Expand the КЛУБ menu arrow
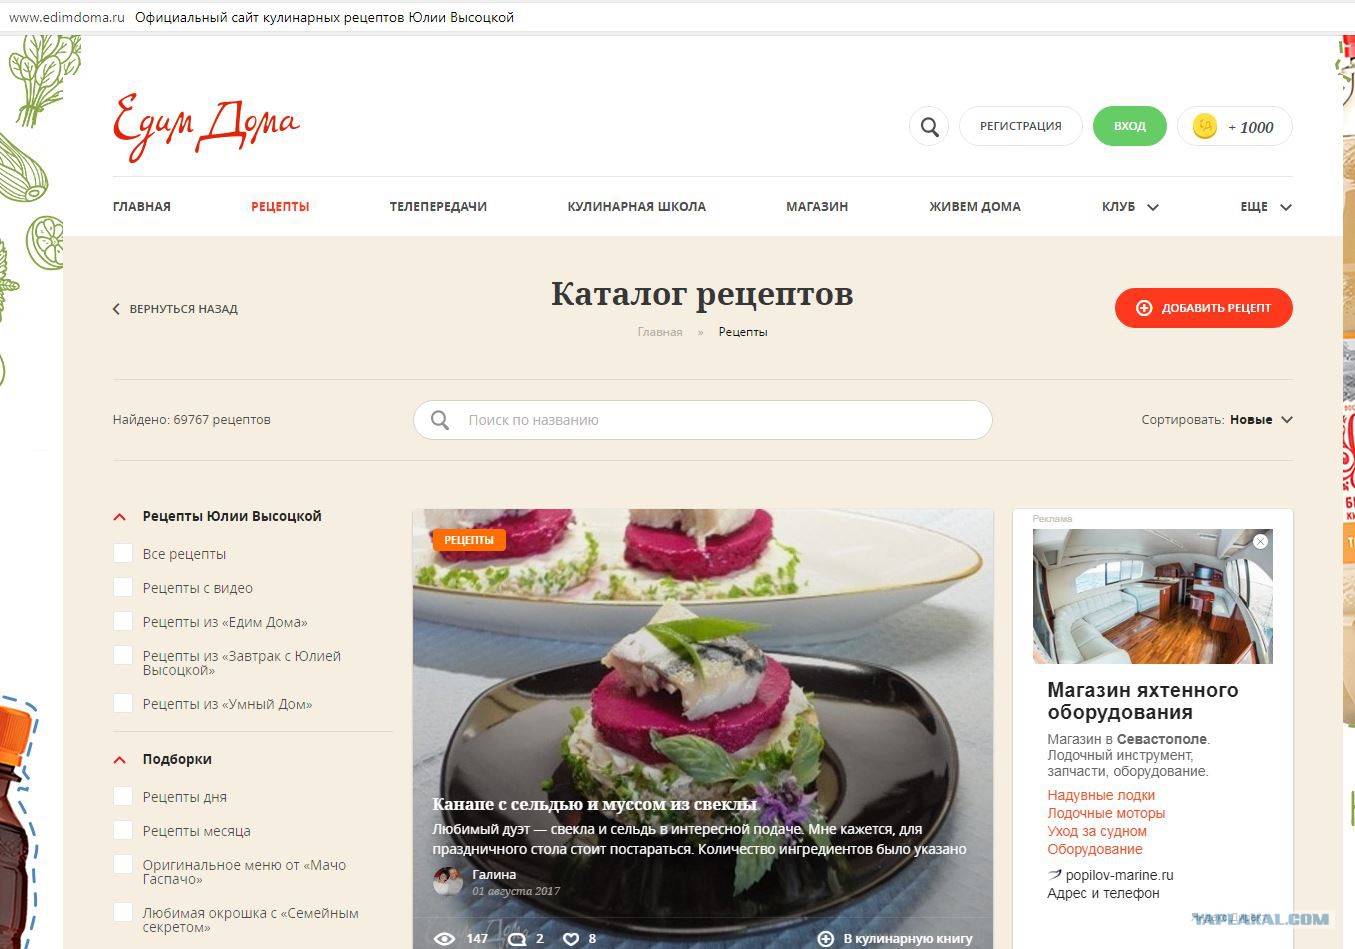This screenshot has height=949, width=1355. point(1153,207)
